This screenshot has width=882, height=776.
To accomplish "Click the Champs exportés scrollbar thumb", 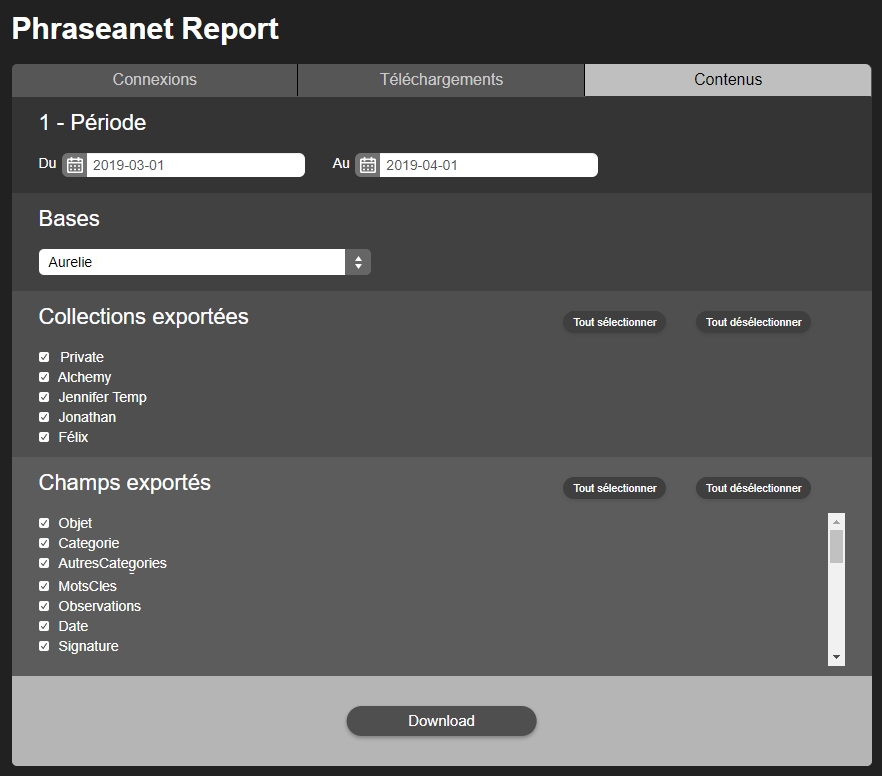I will 836,546.
